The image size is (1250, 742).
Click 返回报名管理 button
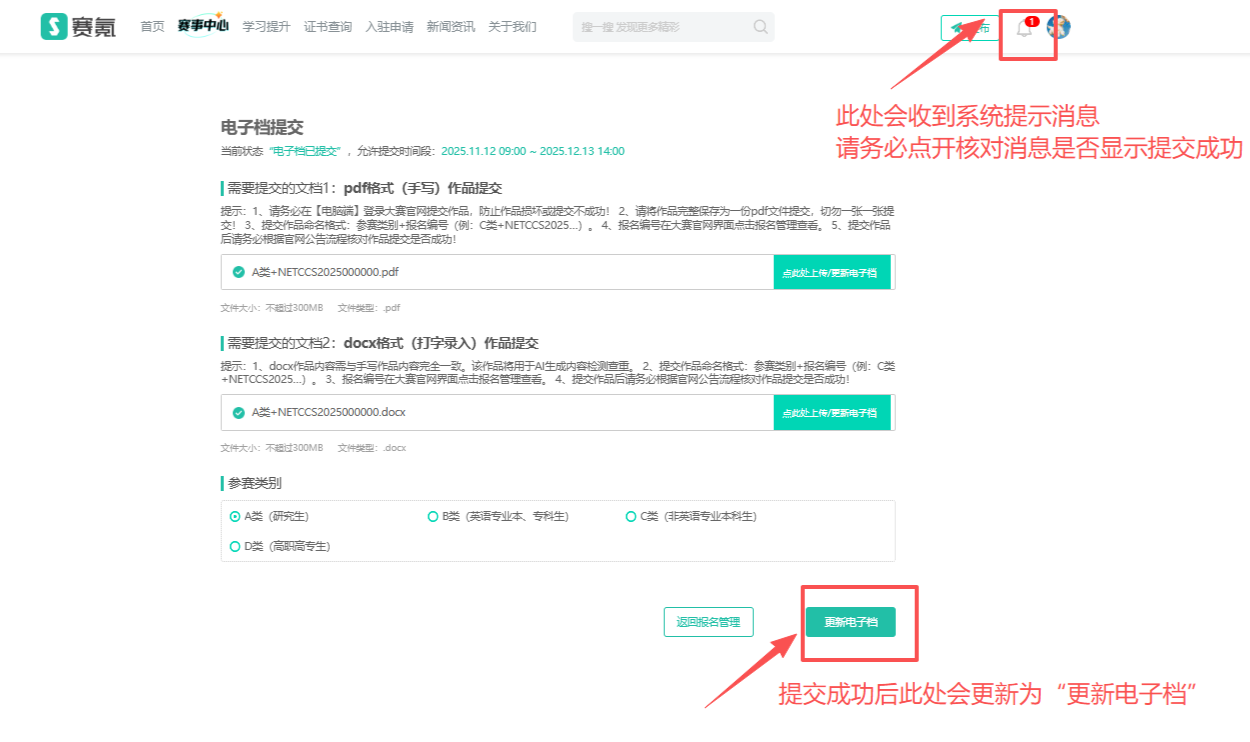coord(708,622)
